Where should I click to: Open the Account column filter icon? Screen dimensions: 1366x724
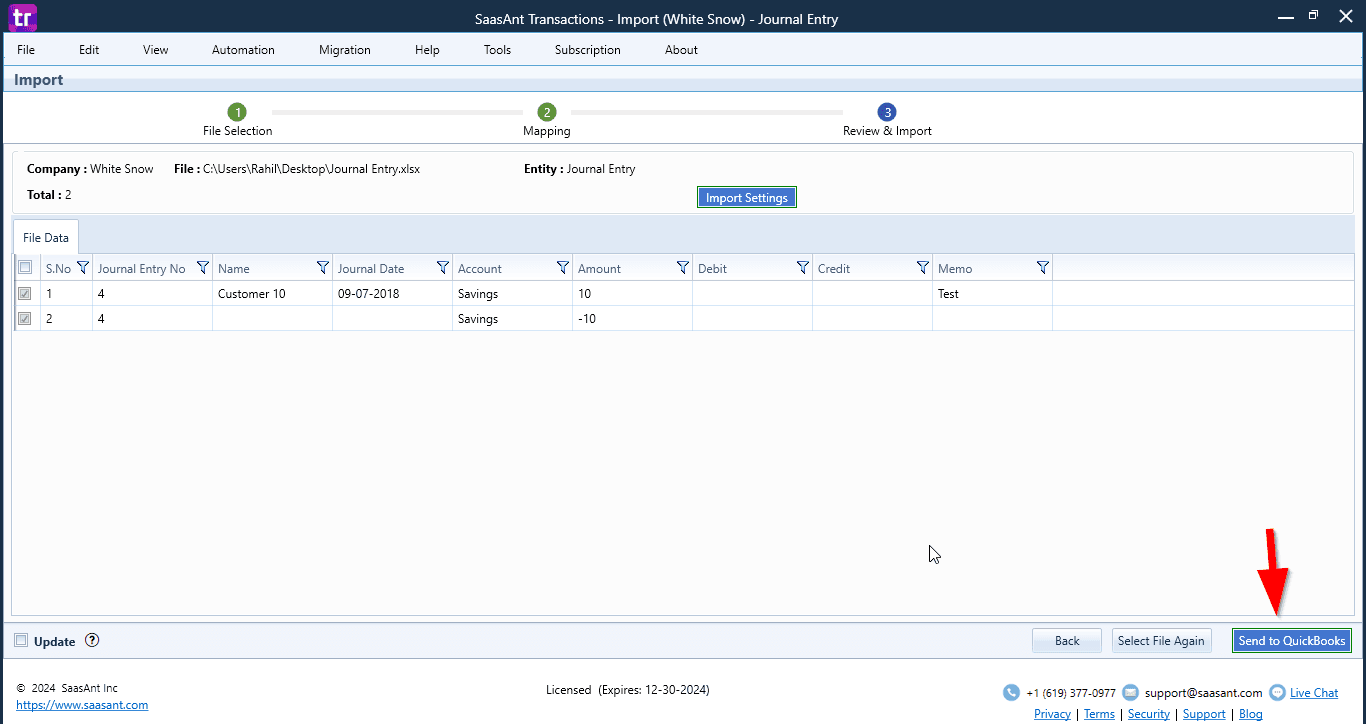563,268
